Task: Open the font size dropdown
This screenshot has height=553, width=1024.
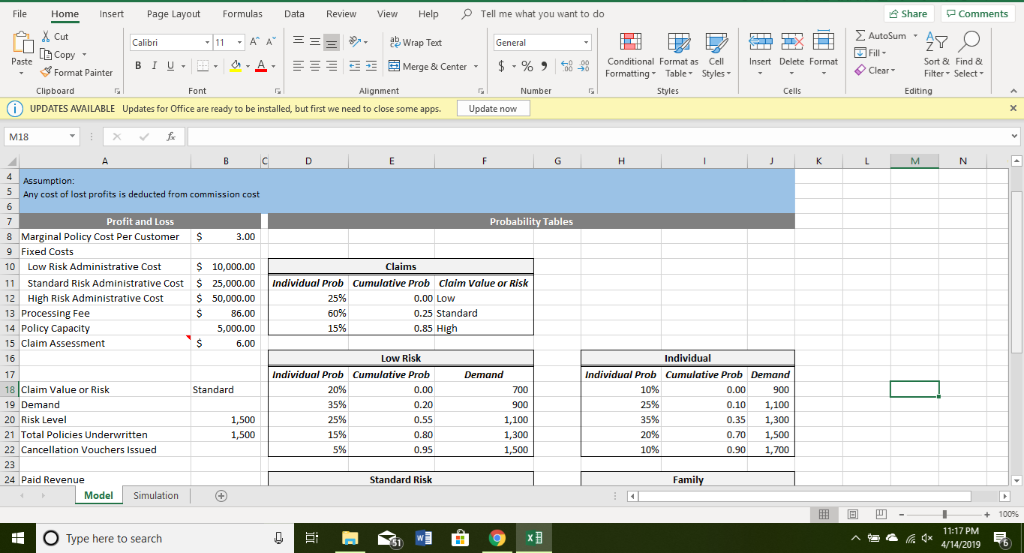Action: [x=240, y=42]
